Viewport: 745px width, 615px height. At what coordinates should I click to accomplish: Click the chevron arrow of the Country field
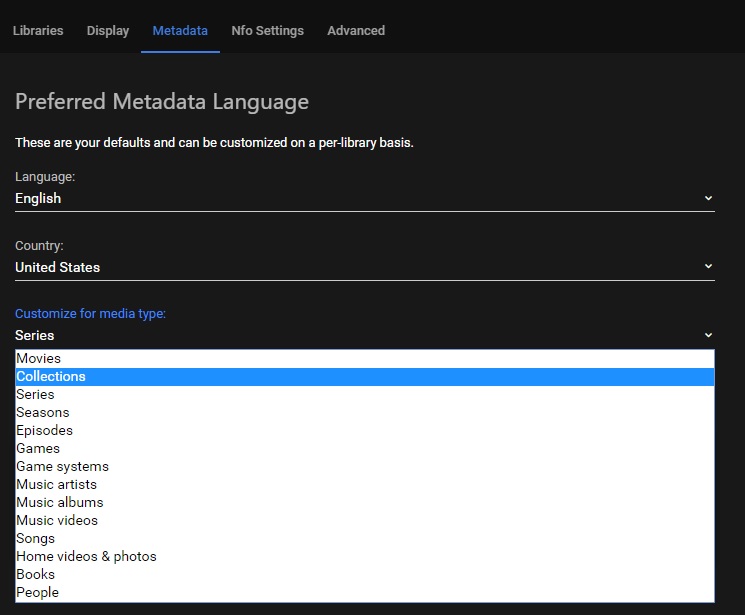coord(708,266)
